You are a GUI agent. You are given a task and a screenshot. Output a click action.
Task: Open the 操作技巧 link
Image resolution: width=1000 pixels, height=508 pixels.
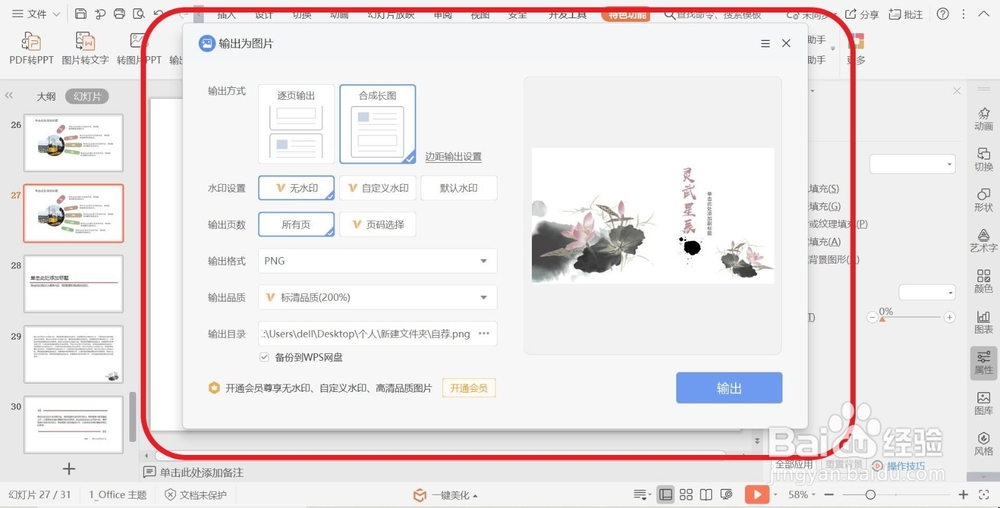[x=906, y=467]
